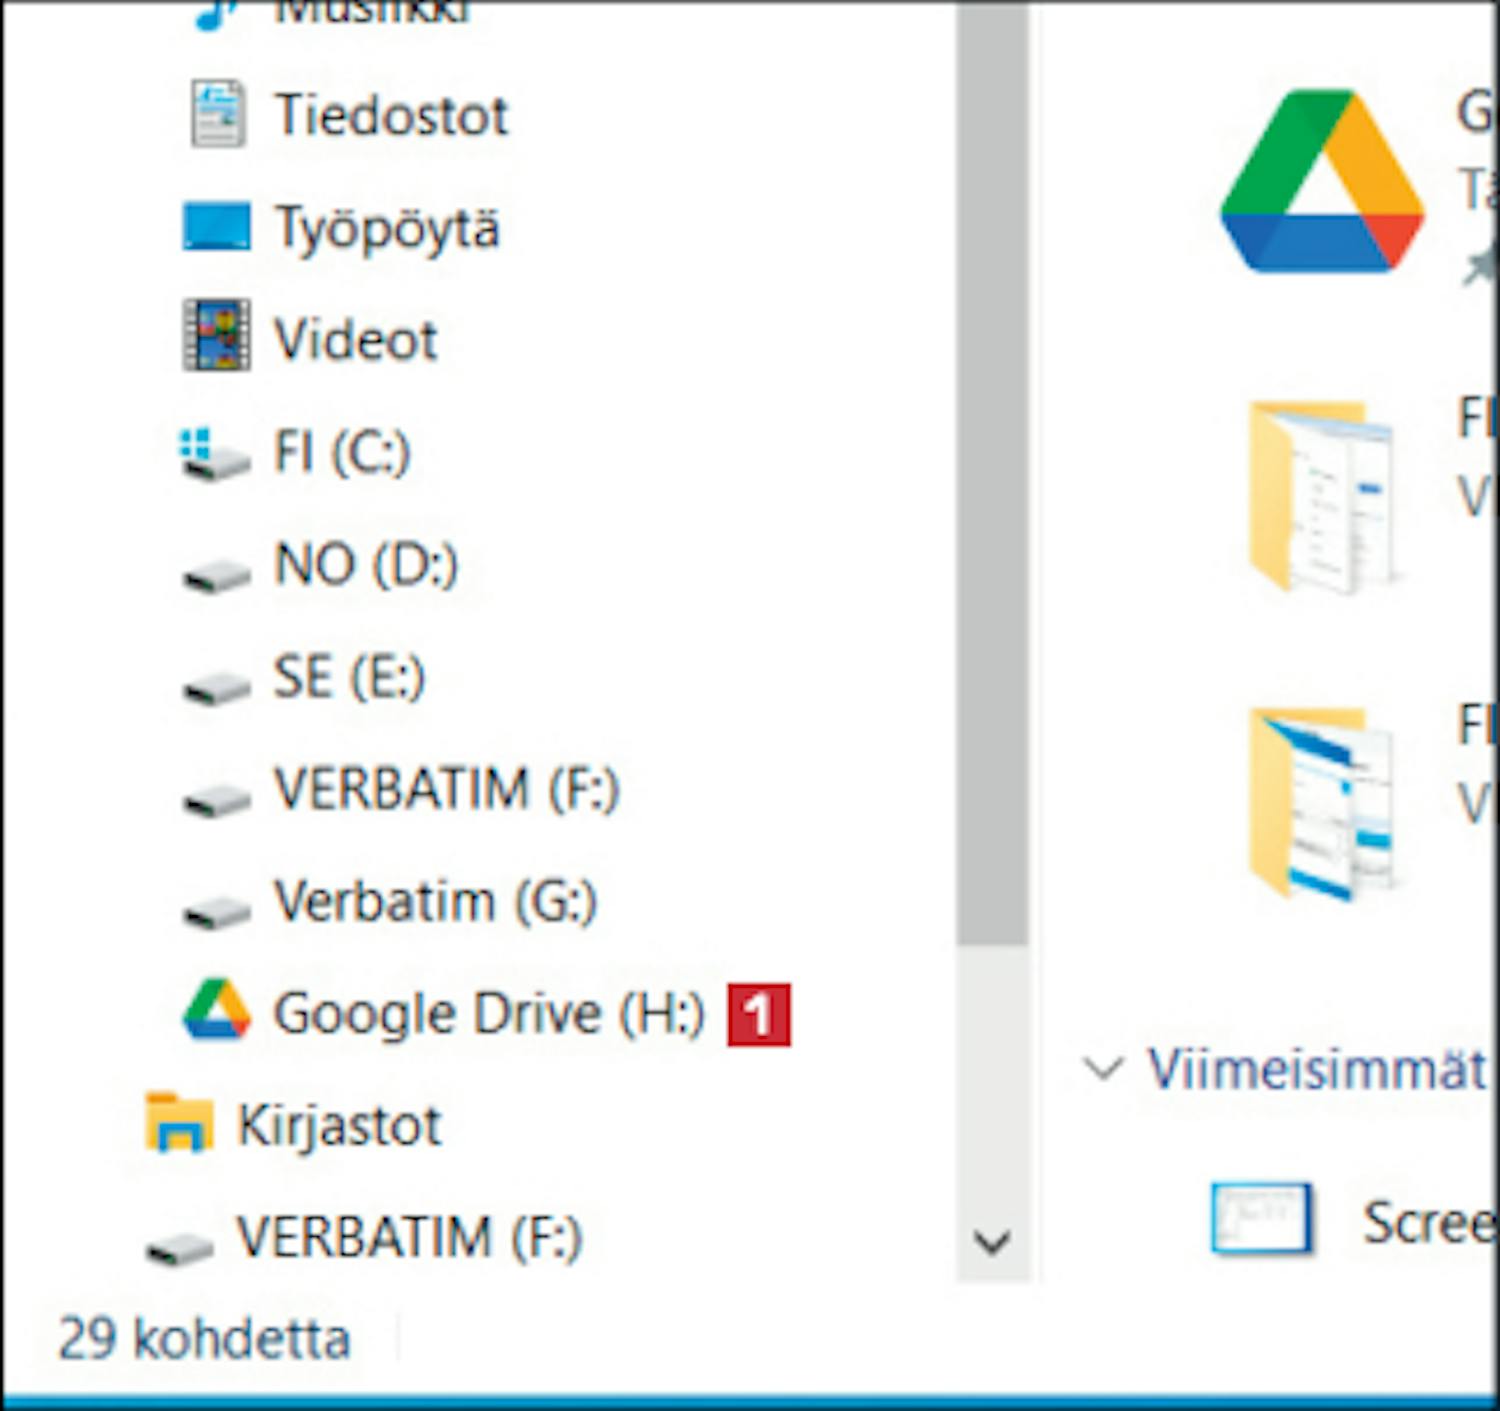
Task: Select VERBATIM (F:) under This PC
Action: coord(446,789)
